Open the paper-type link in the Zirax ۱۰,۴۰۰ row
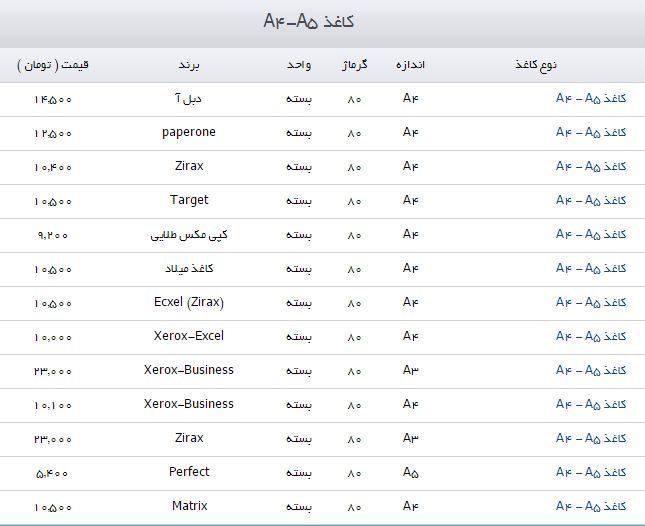The height and width of the screenshot is (526, 645). (591, 167)
